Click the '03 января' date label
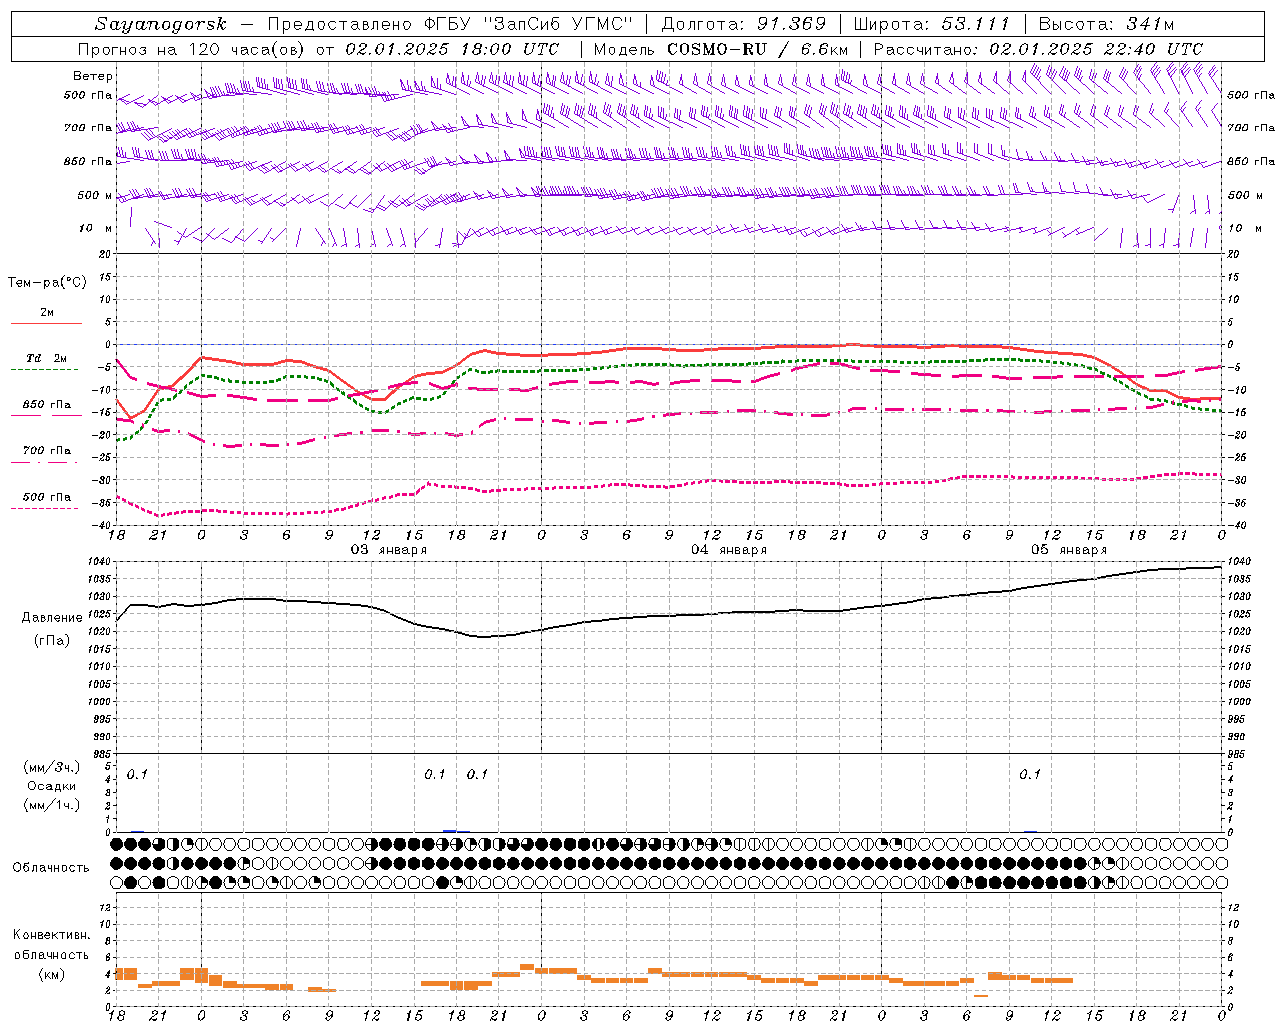The width and height of the screenshot is (1280, 1024). pyautogui.click(x=388, y=550)
